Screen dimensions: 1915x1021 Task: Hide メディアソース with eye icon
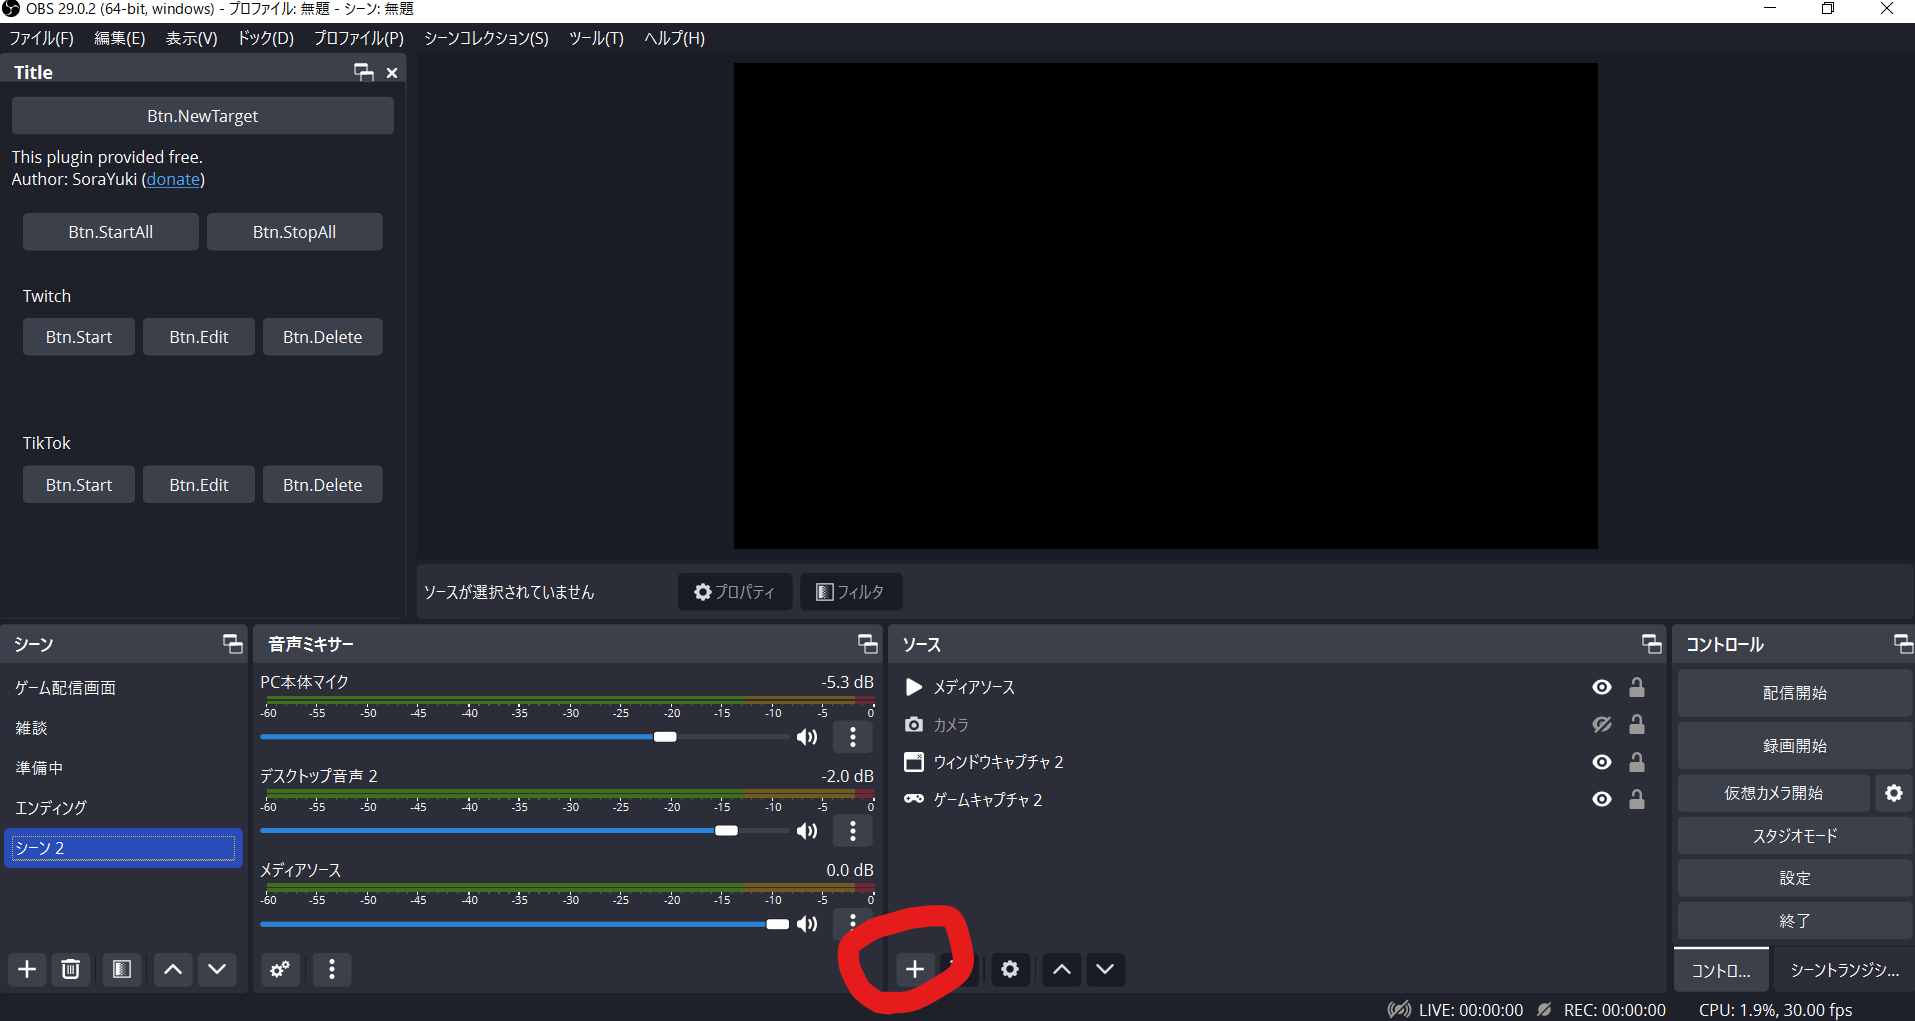point(1602,687)
